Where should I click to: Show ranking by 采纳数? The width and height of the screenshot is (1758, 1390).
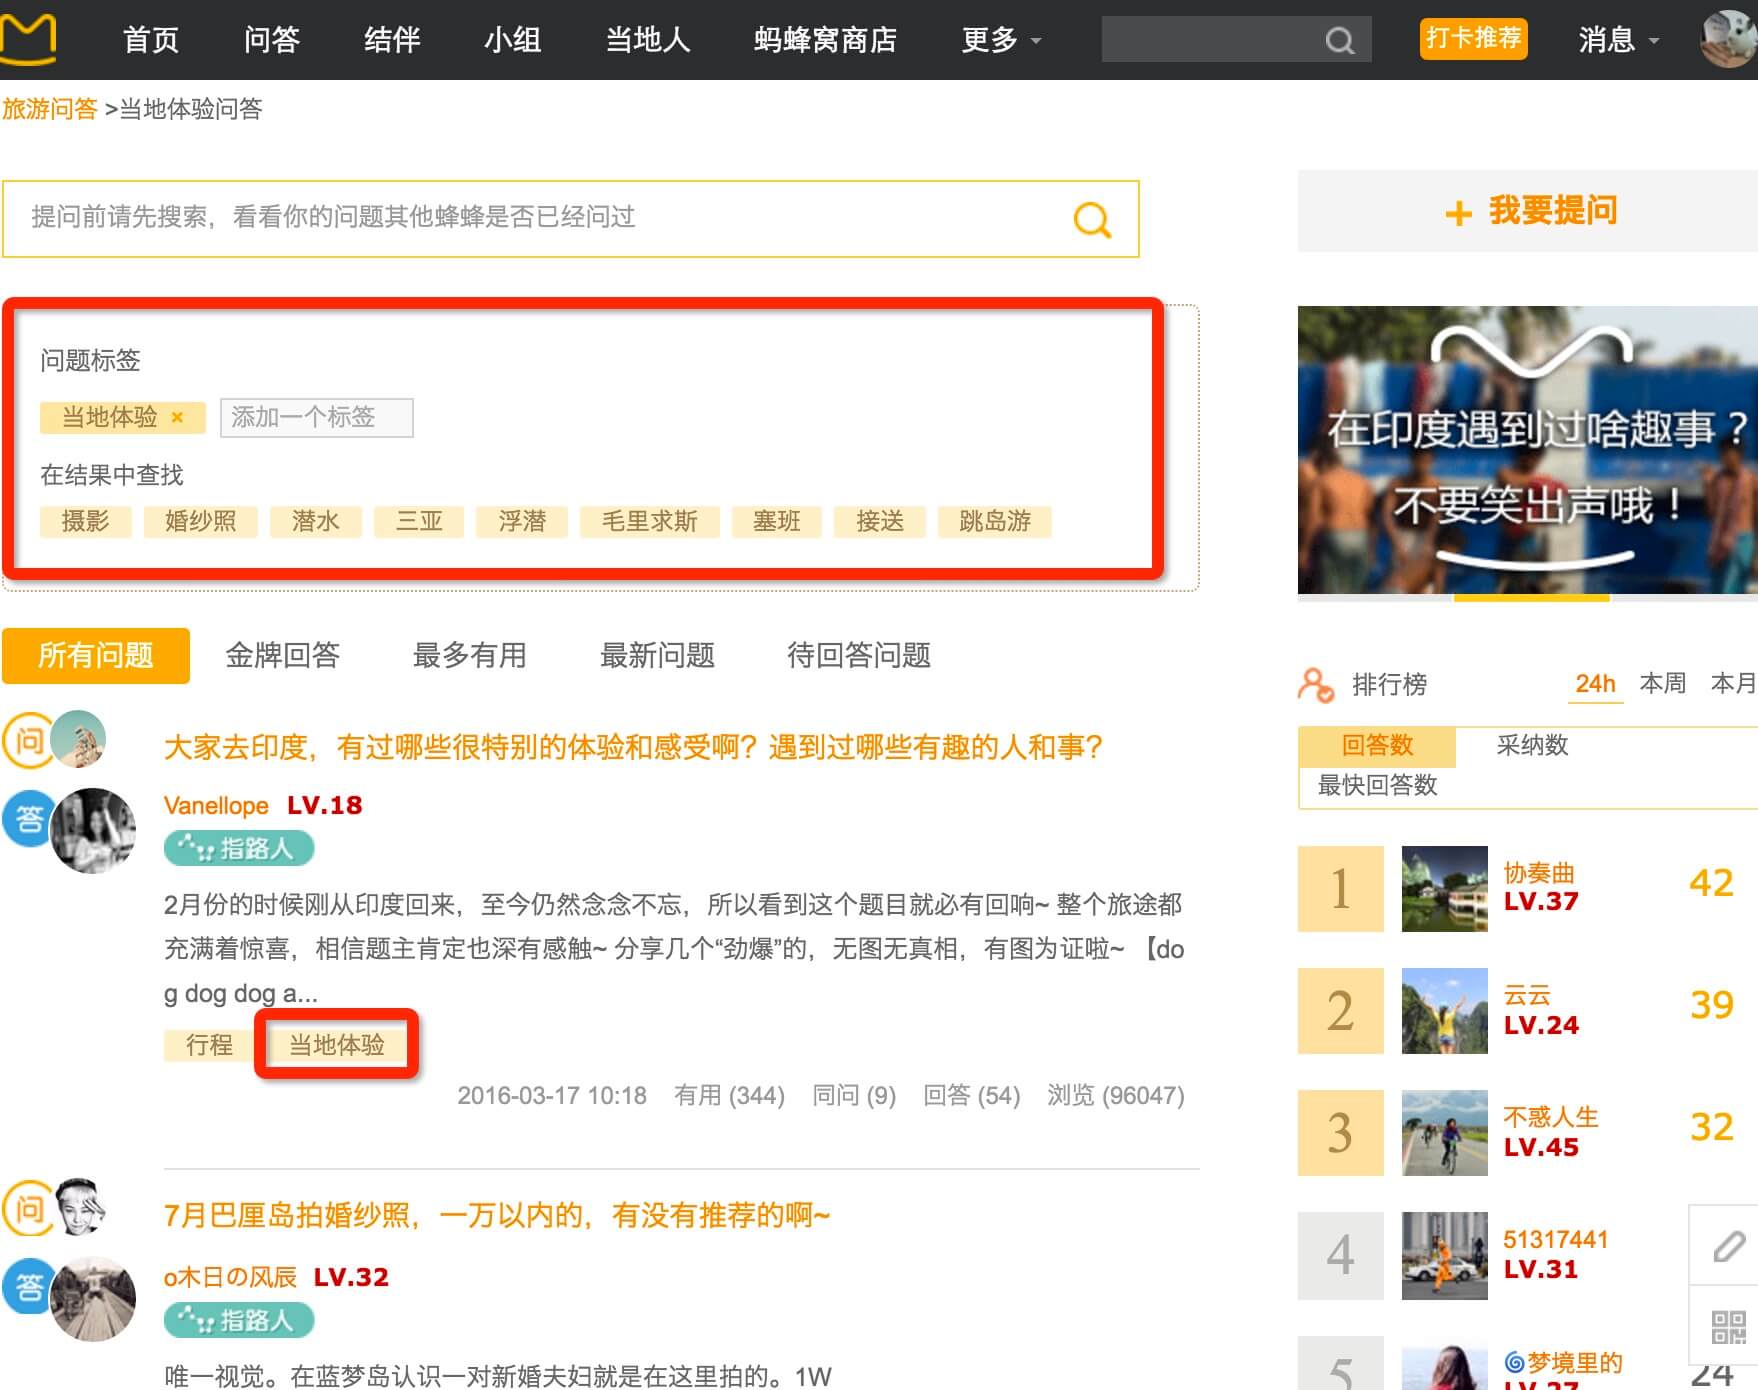tap(1531, 745)
